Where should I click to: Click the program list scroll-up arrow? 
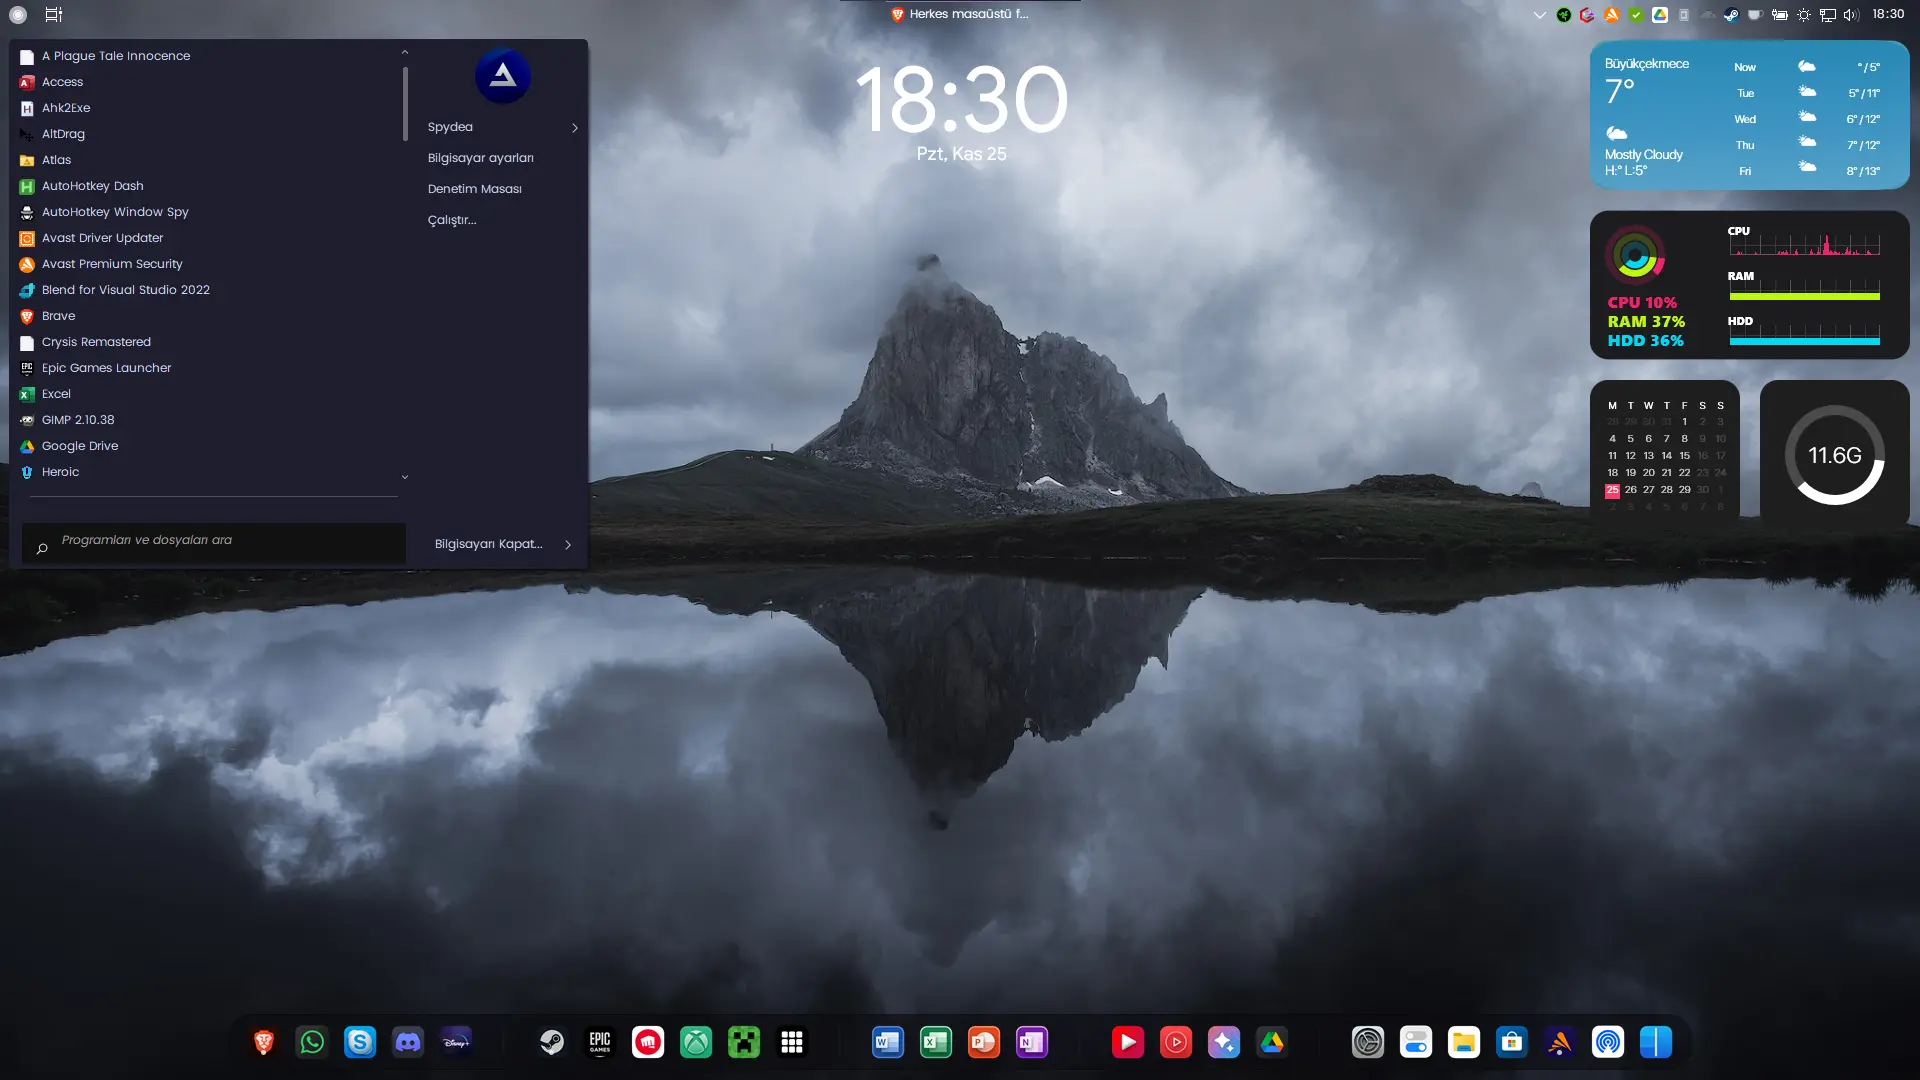(x=405, y=52)
